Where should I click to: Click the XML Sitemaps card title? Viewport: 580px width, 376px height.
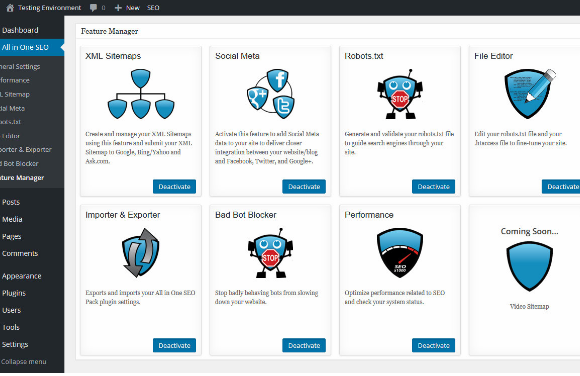pos(113,56)
